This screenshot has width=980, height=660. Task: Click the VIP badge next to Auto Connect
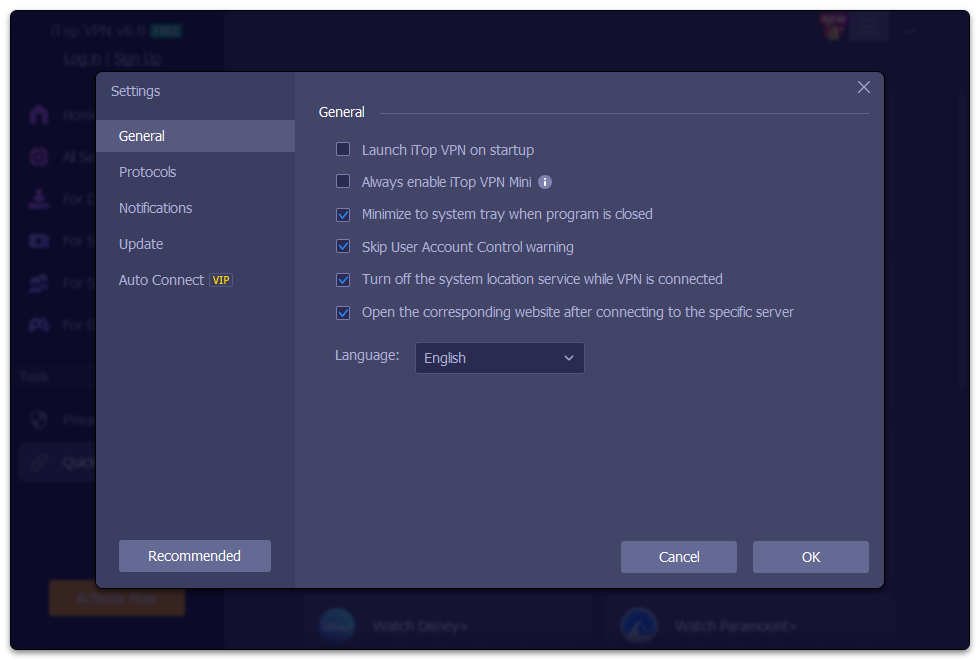[x=222, y=280]
